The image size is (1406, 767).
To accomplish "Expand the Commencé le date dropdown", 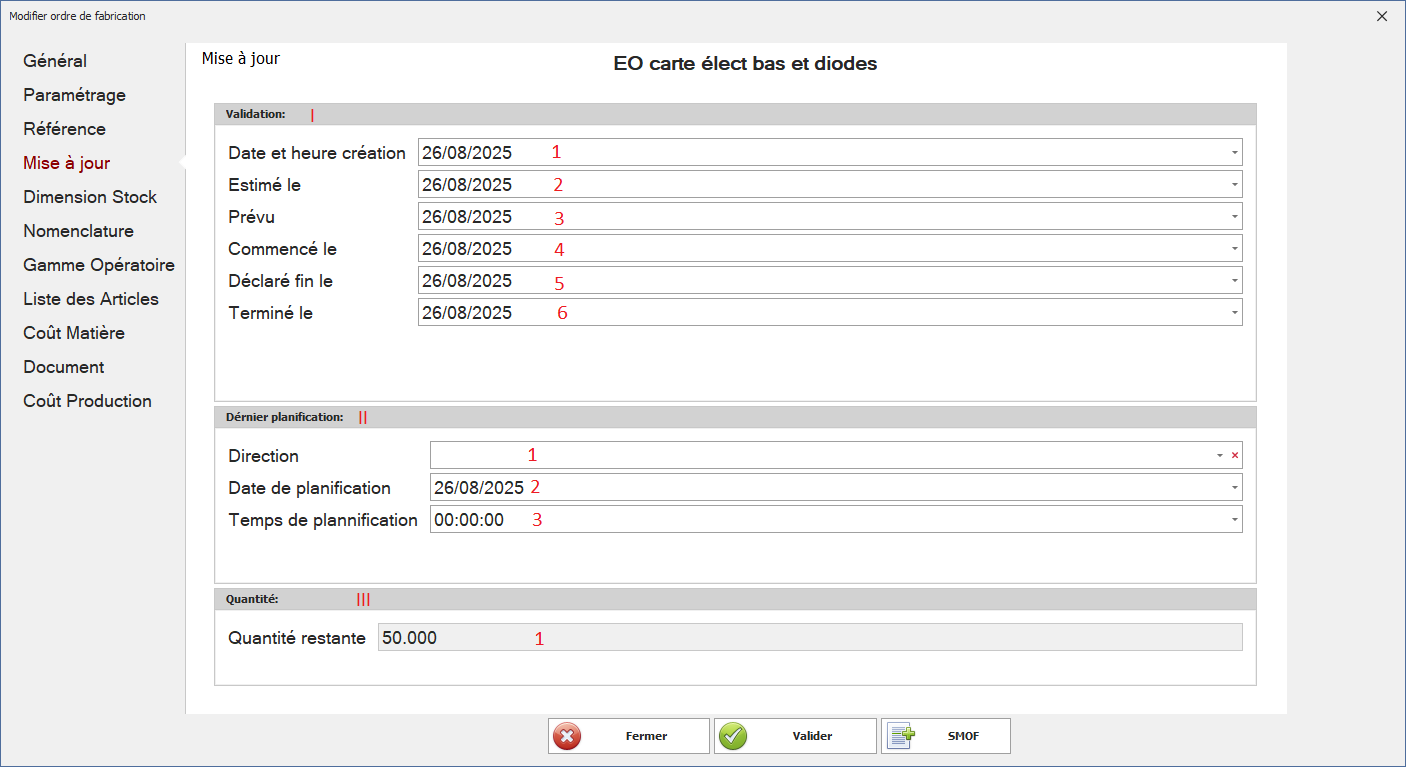I will pos(1235,249).
